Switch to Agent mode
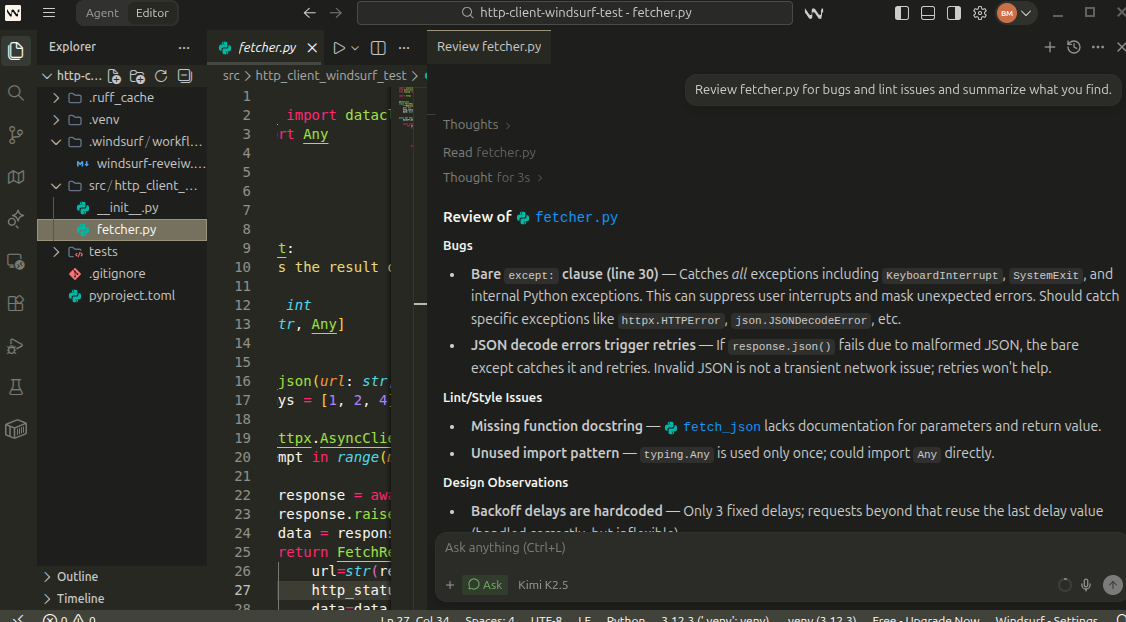1126x622 pixels. coord(102,13)
